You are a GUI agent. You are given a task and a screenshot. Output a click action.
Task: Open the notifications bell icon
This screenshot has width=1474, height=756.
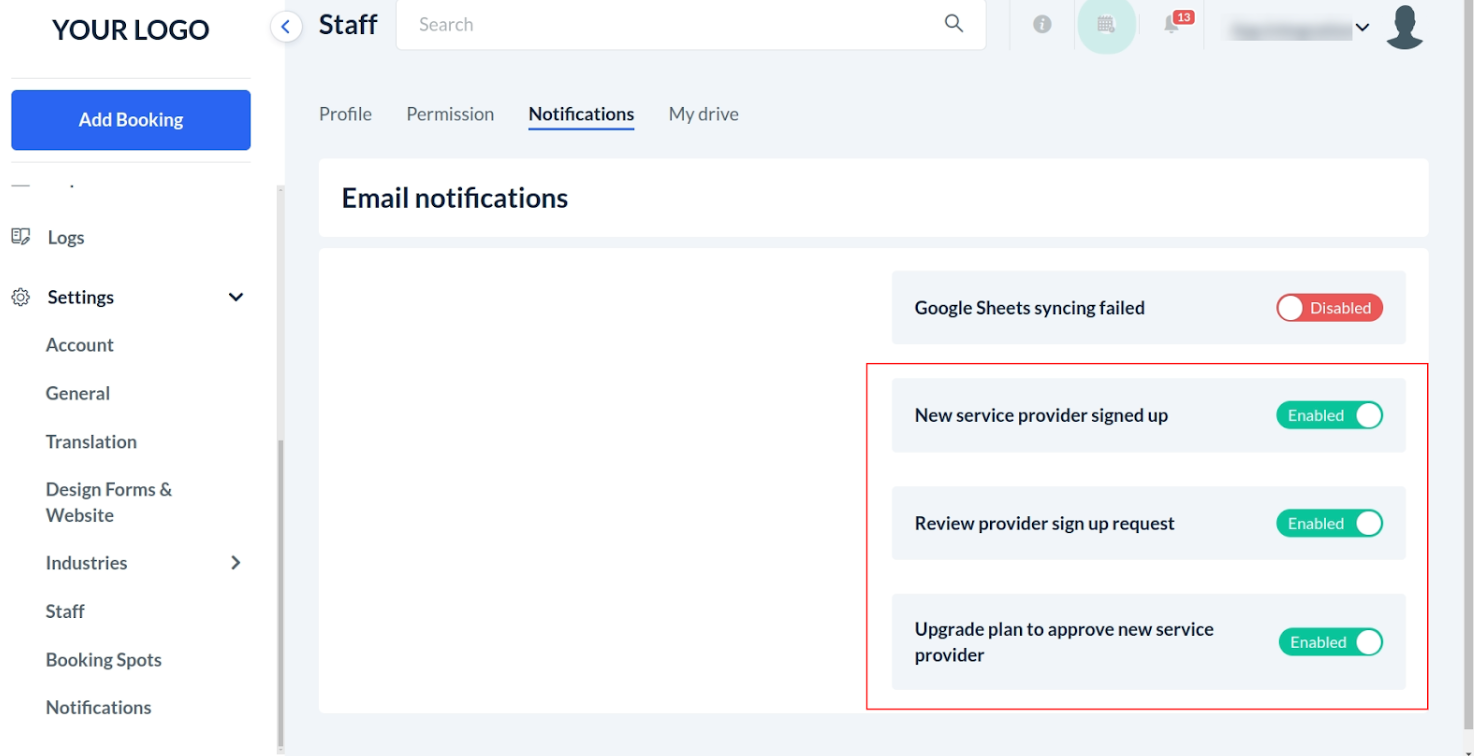coord(1172,25)
